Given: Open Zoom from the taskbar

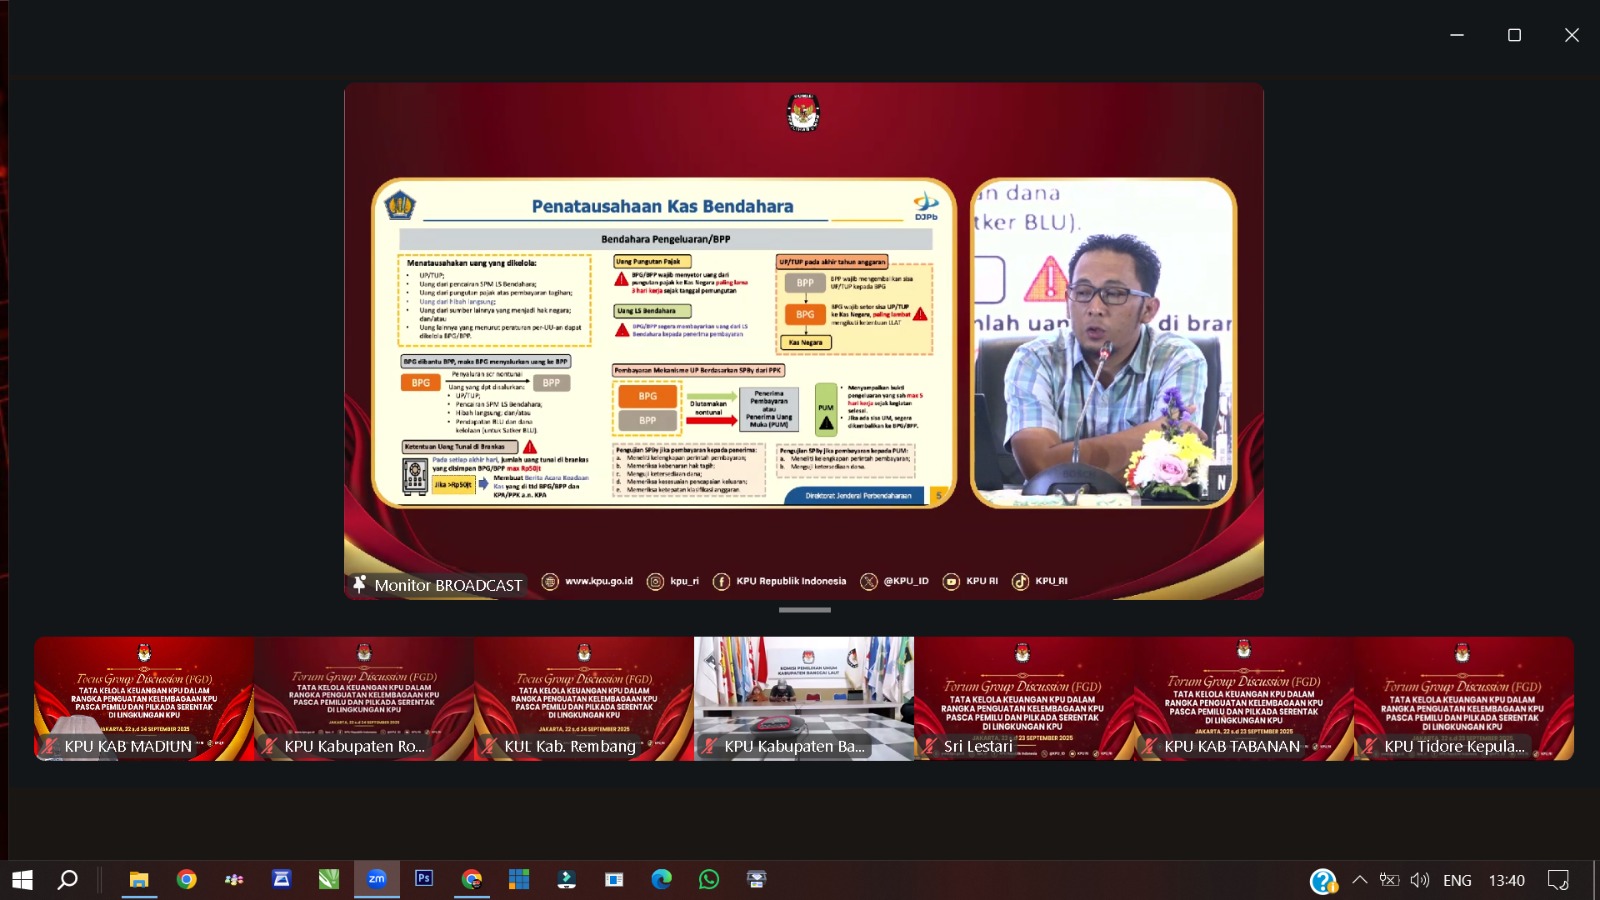Looking at the screenshot, I should (376, 879).
